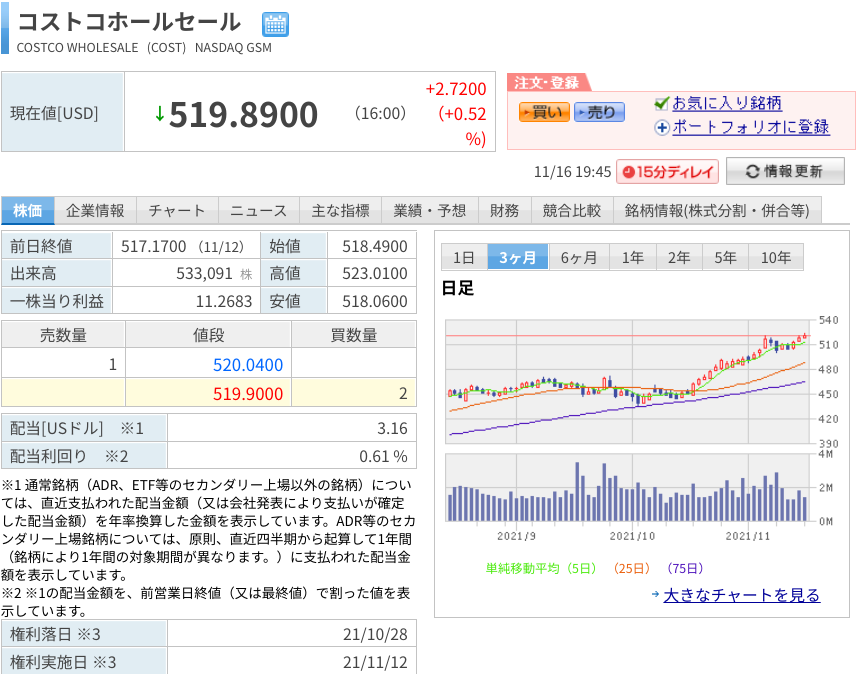Open 銘柄情報(株式分割・併合等) tab

coord(717,210)
